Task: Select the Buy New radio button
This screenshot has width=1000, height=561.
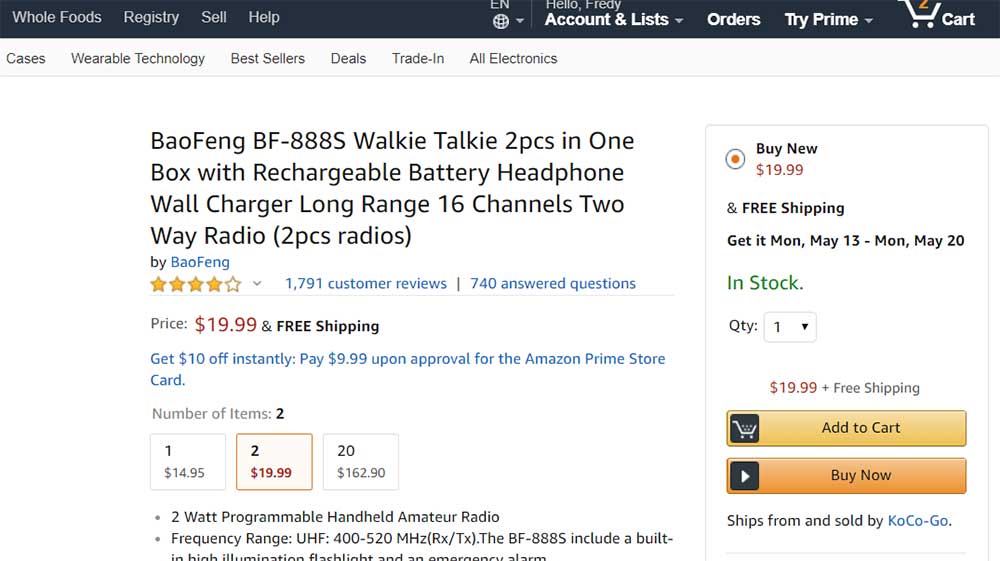Action: click(736, 159)
